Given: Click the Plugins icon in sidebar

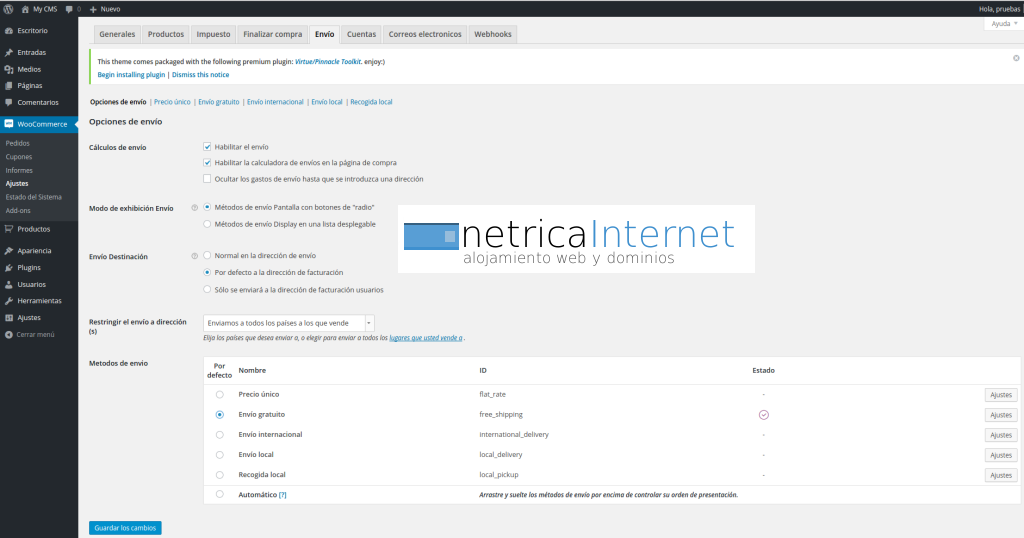Looking at the screenshot, I should coord(9,268).
